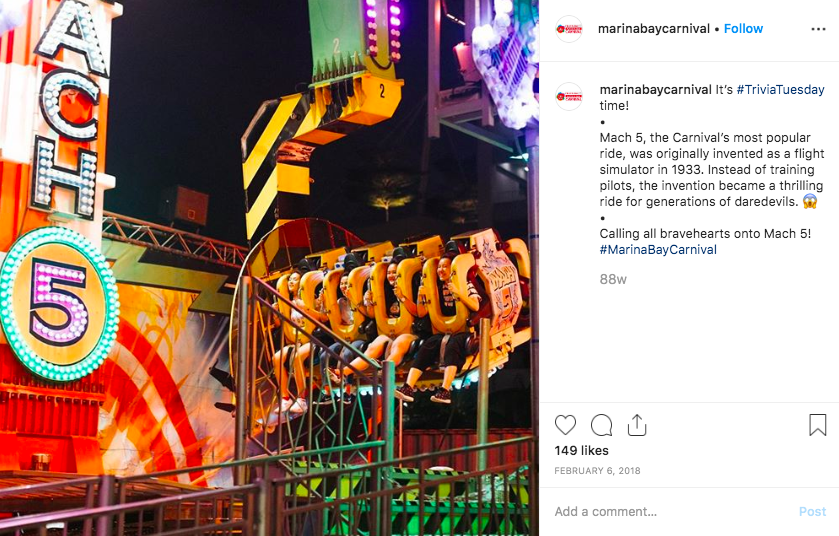Click the Post comment button

pyautogui.click(x=812, y=511)
